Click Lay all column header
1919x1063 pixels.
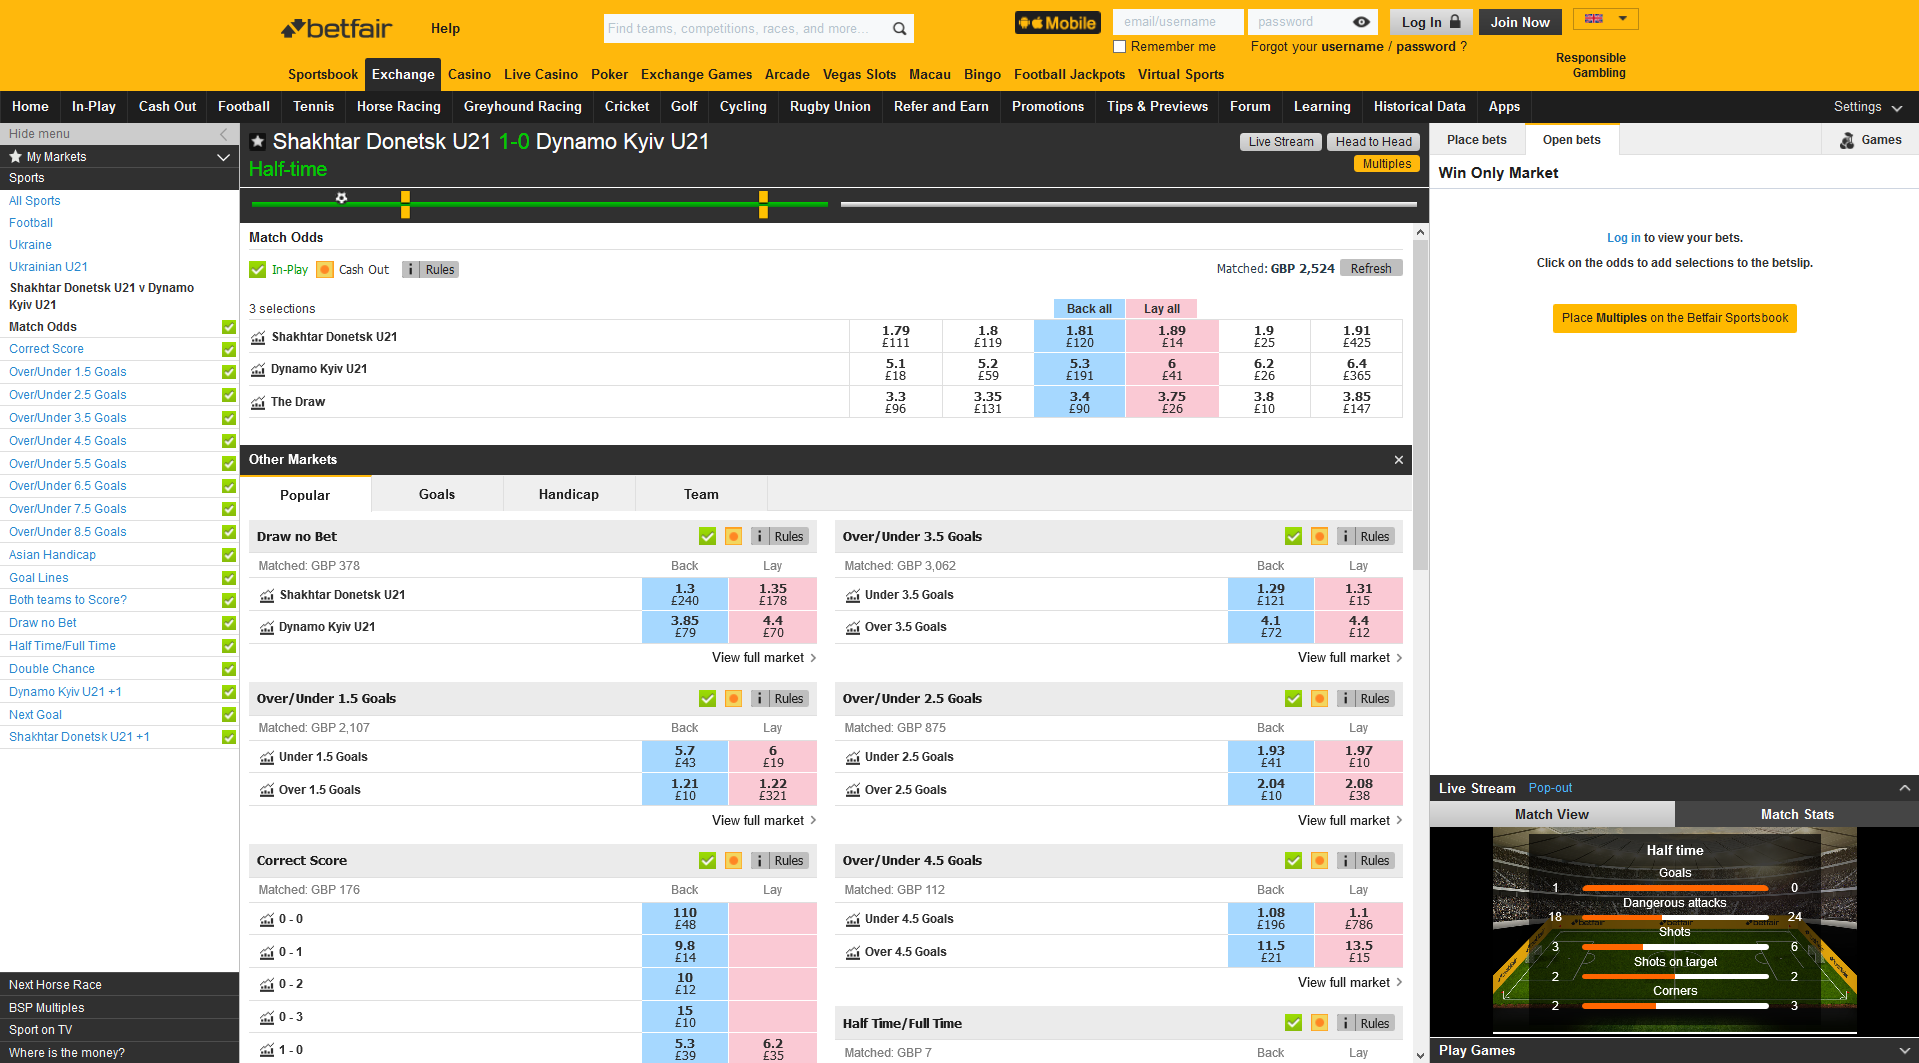click(1162, 309)
